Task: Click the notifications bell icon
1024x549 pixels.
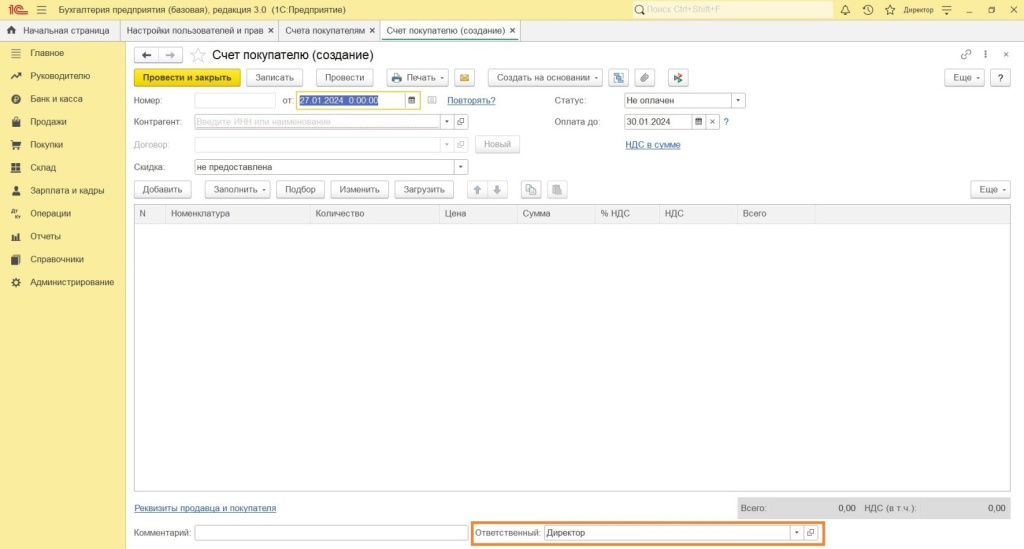Action: (845, 10)
